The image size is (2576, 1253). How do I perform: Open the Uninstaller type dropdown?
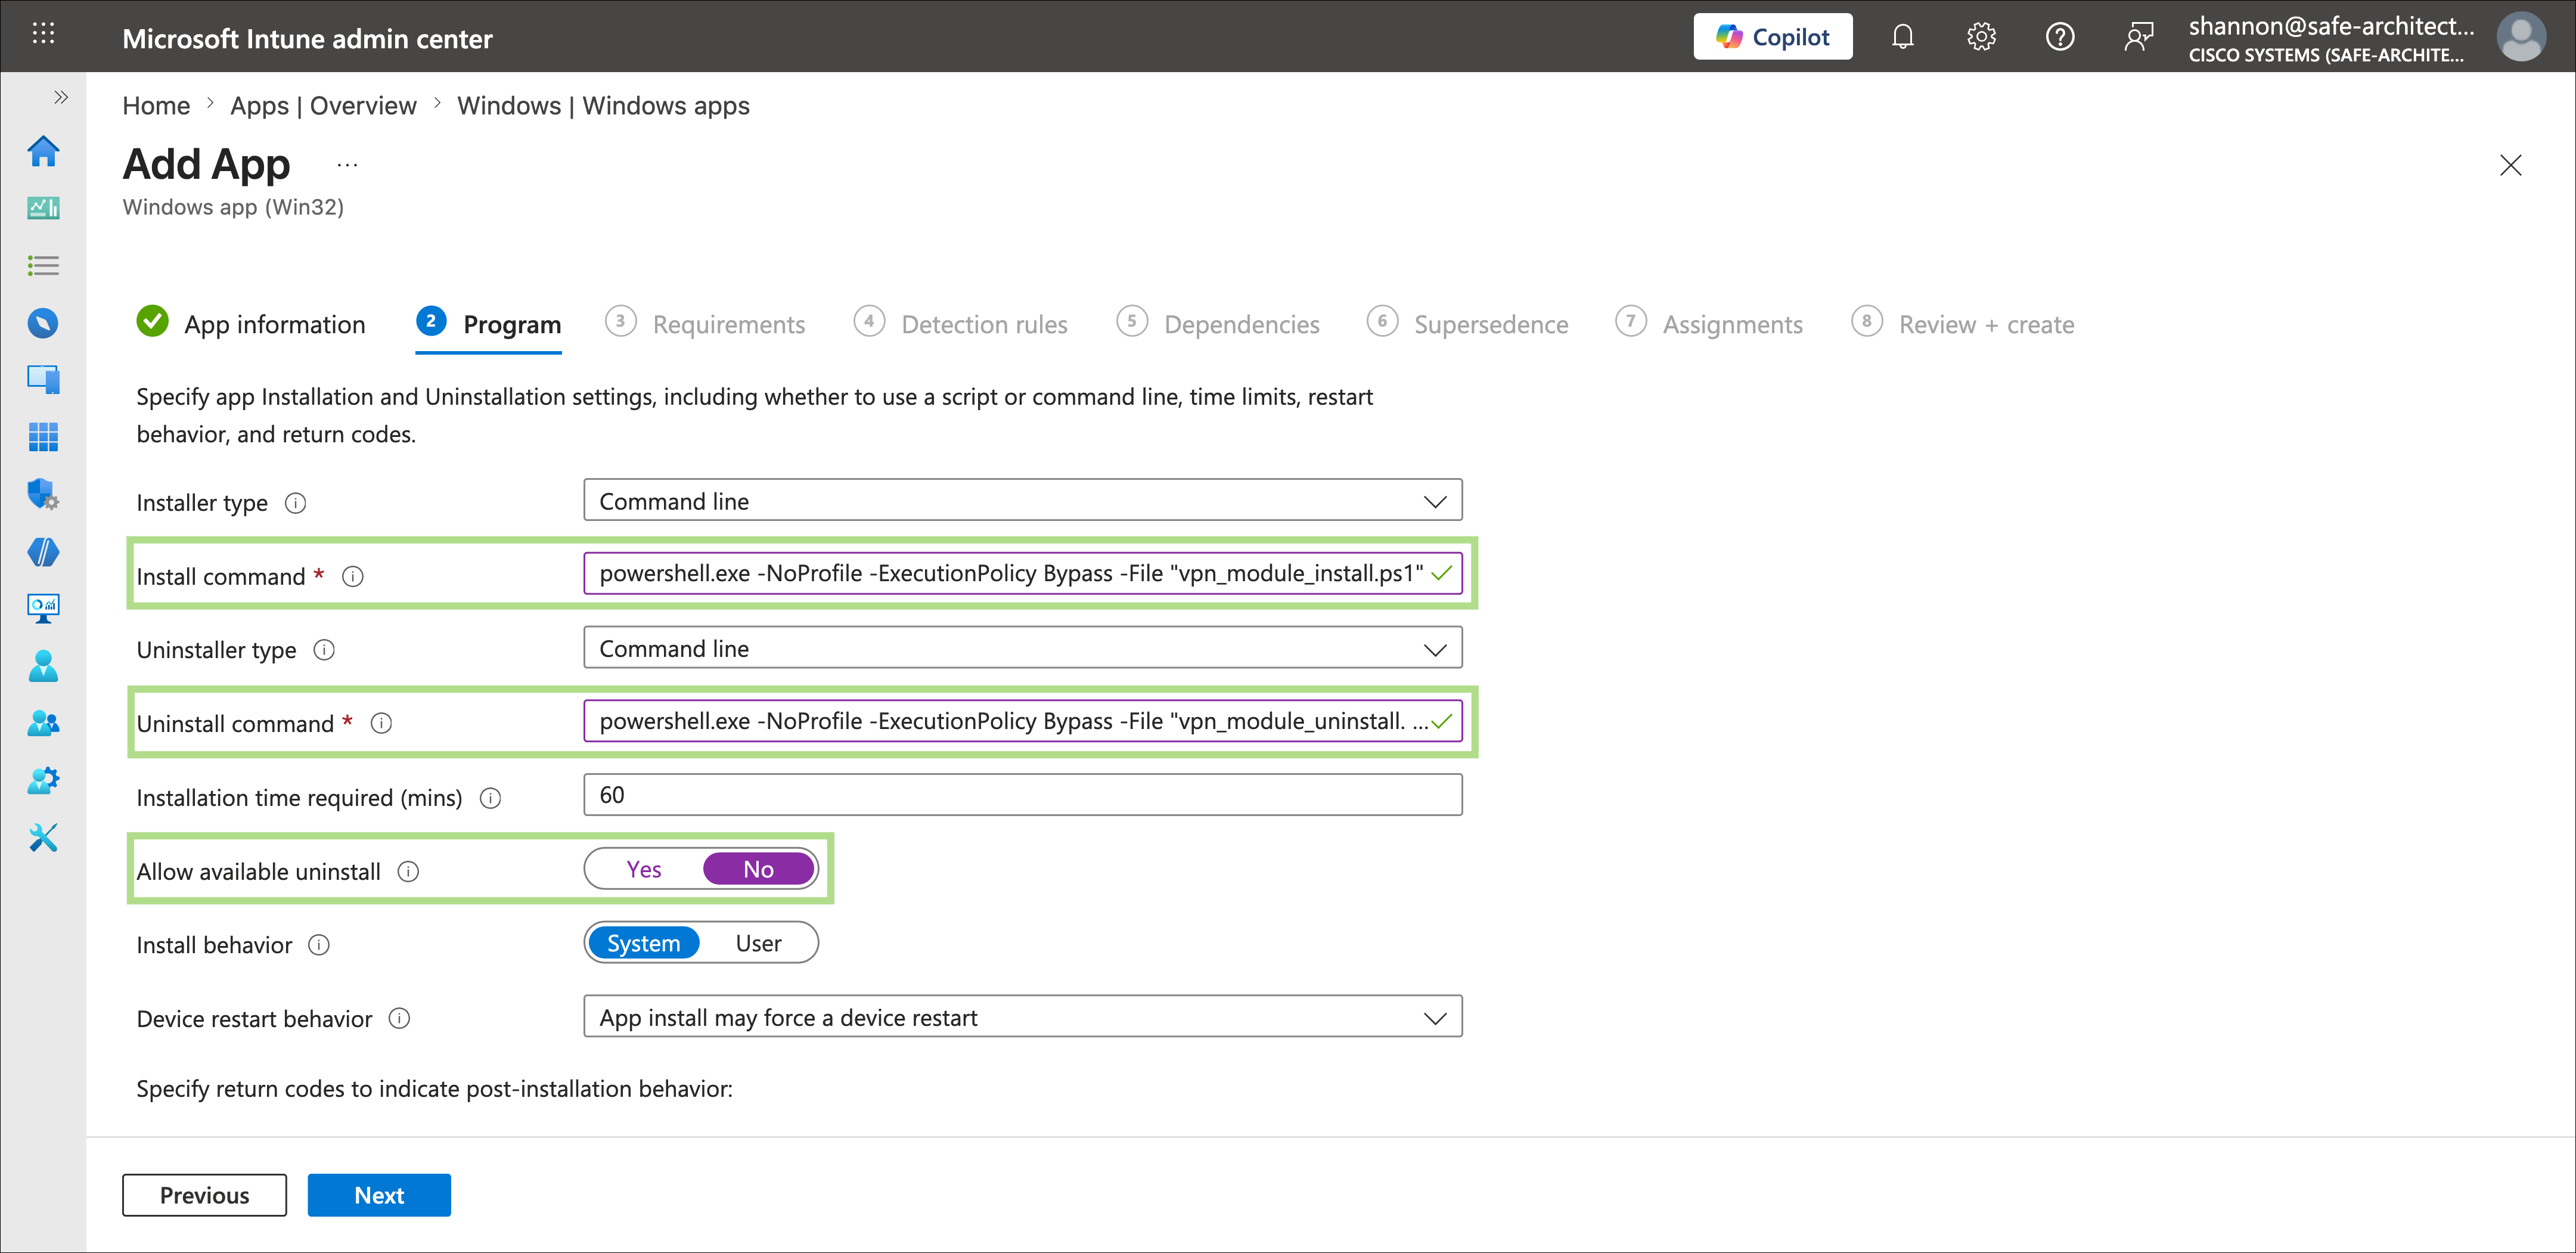pyautogui.click(x=1022, y=648)
